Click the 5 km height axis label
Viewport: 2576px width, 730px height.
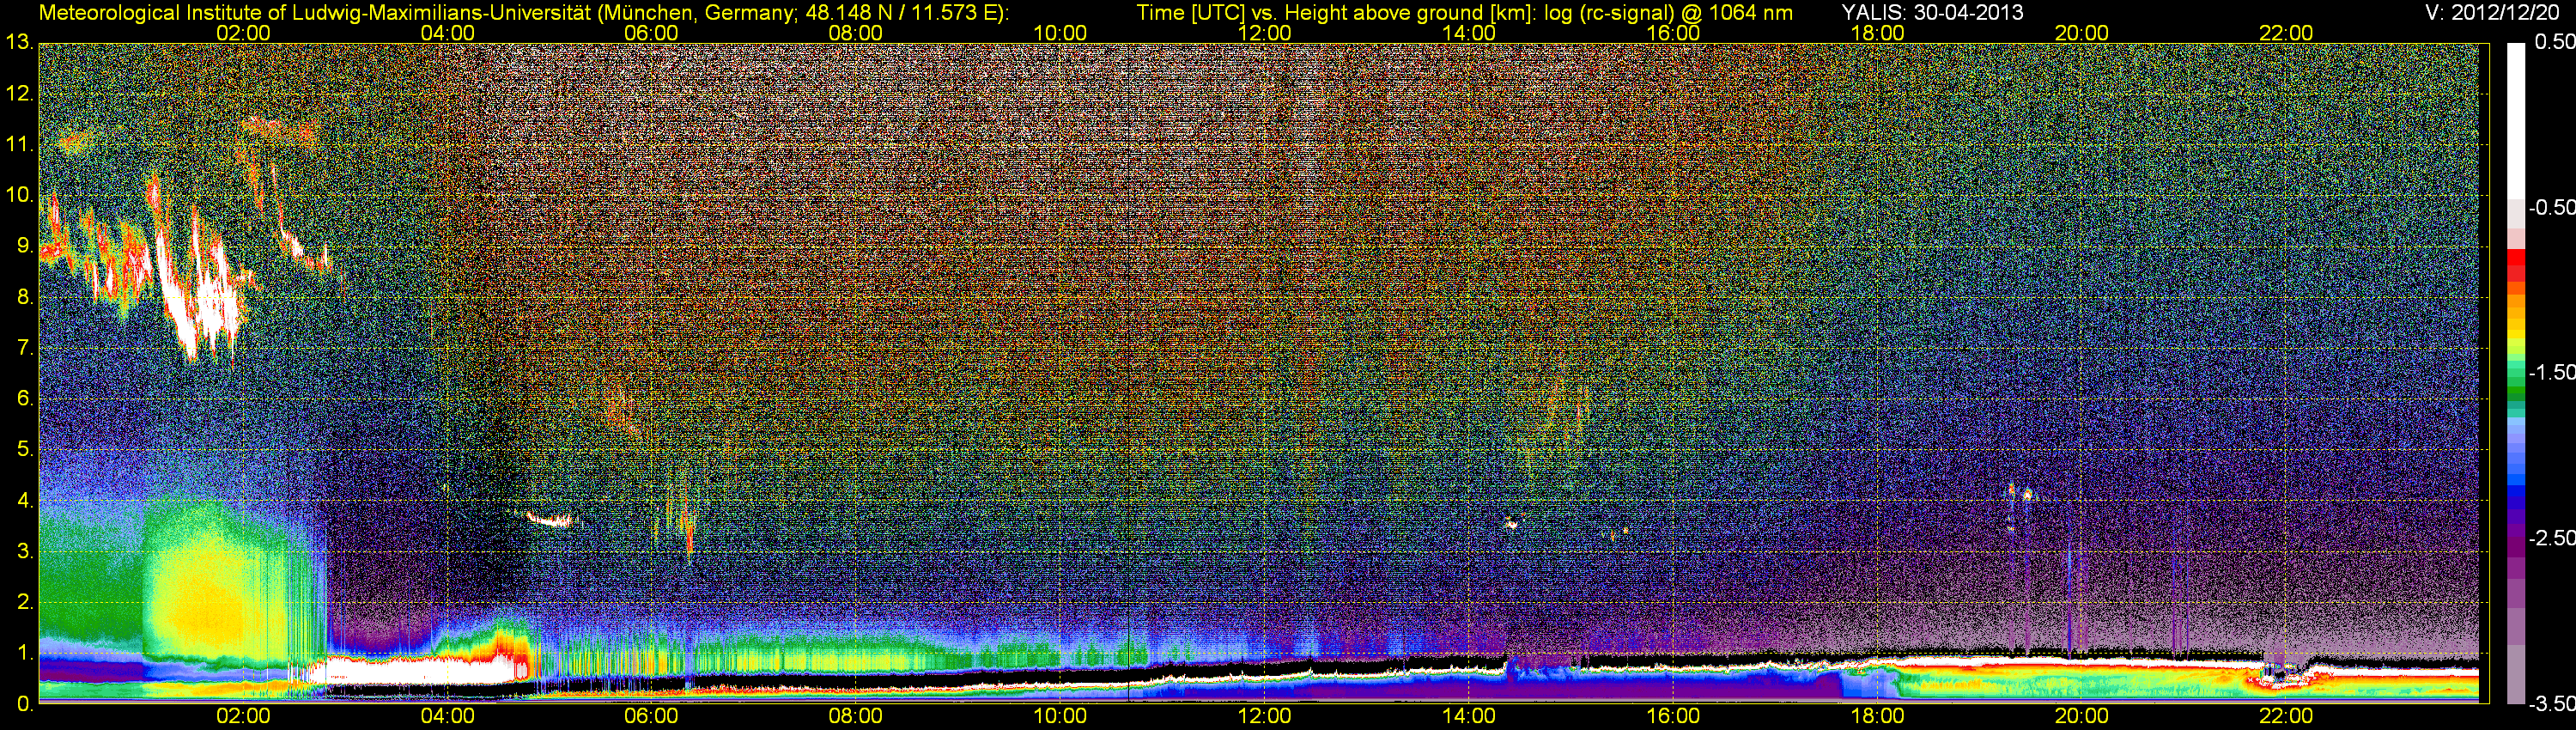[25, 449]
